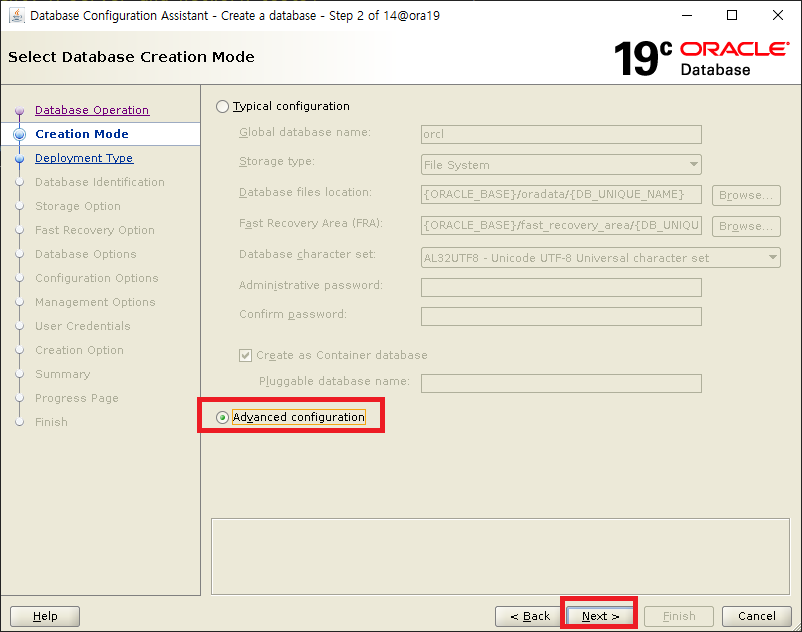The width and height of the screenshot is (802, 632).
Task: Click Progress Page step in sidebar
Action: pos(77,398)
